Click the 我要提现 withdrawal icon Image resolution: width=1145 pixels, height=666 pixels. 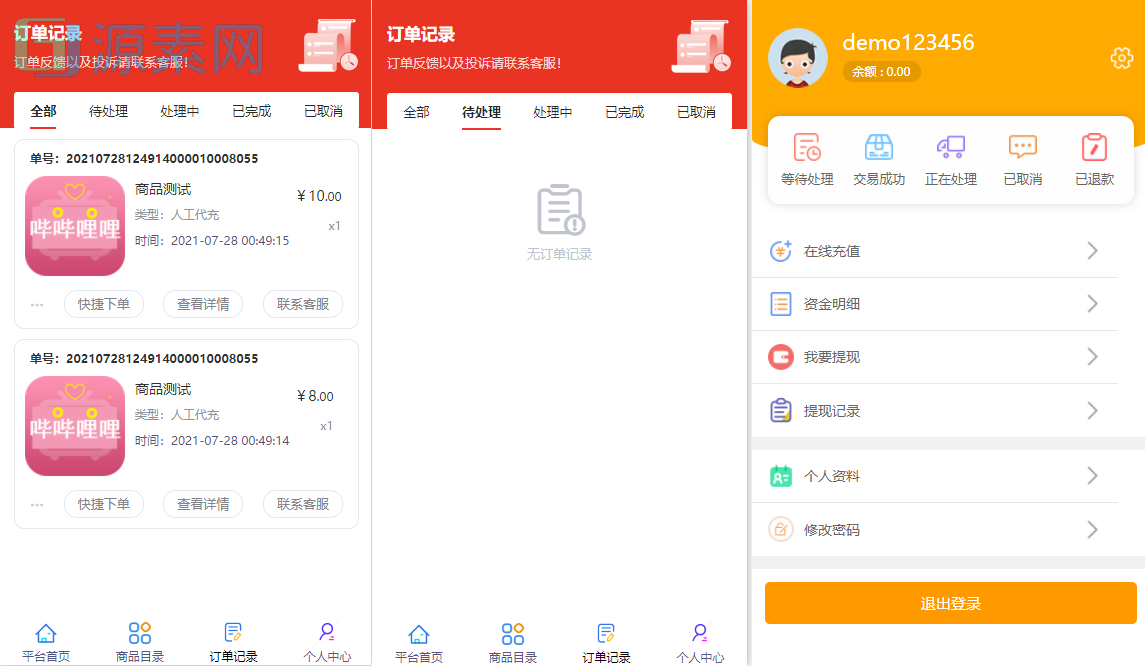pyautogui.click(x=780, y=357)
